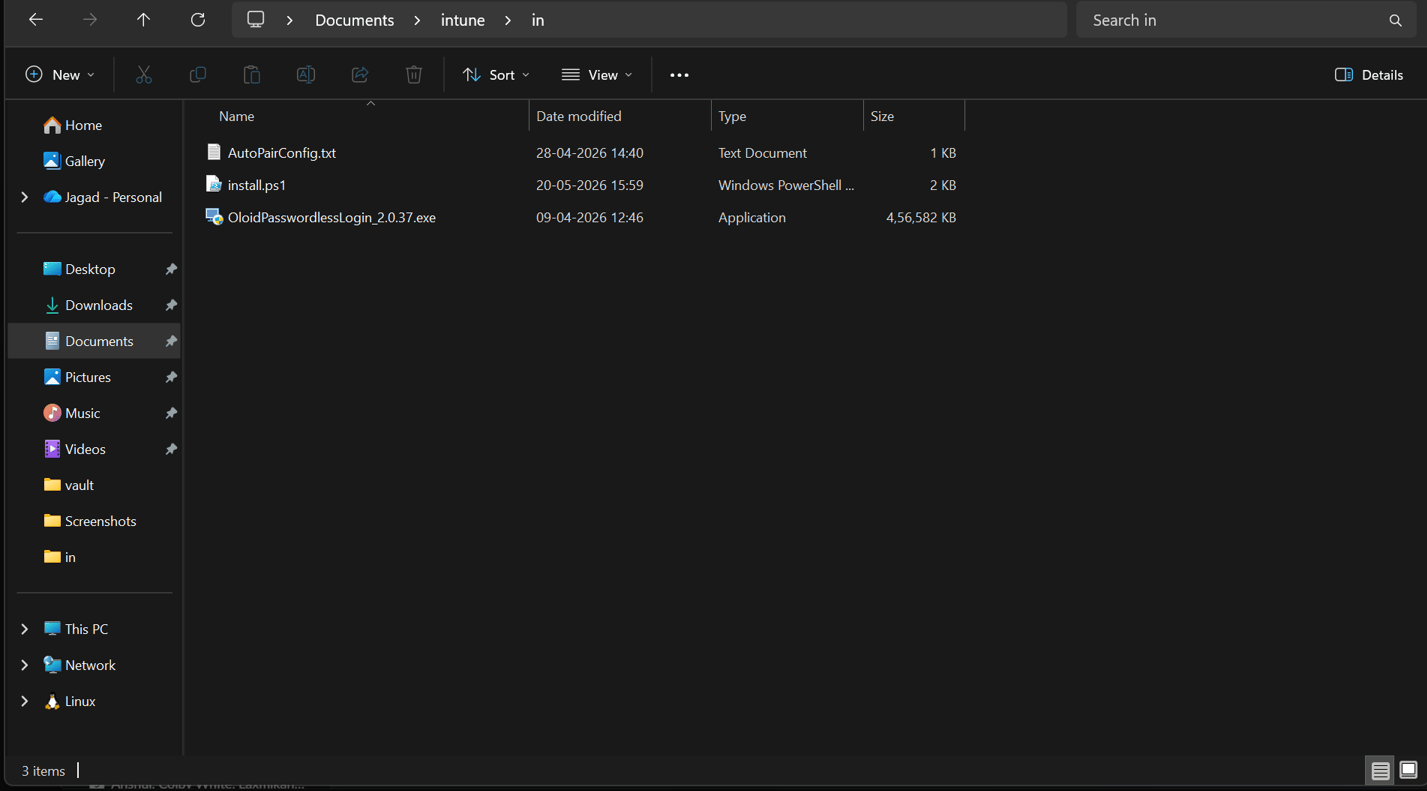
Task: Click chevron after Documents in address bar
Action: (x=417, y=20)
